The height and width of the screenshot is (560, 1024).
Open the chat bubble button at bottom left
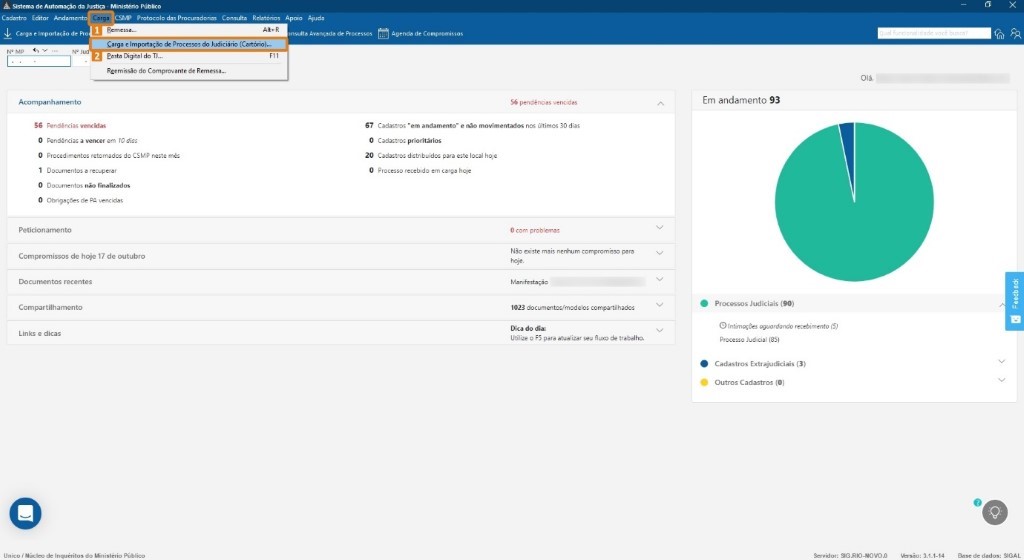(x=25, y=513)
